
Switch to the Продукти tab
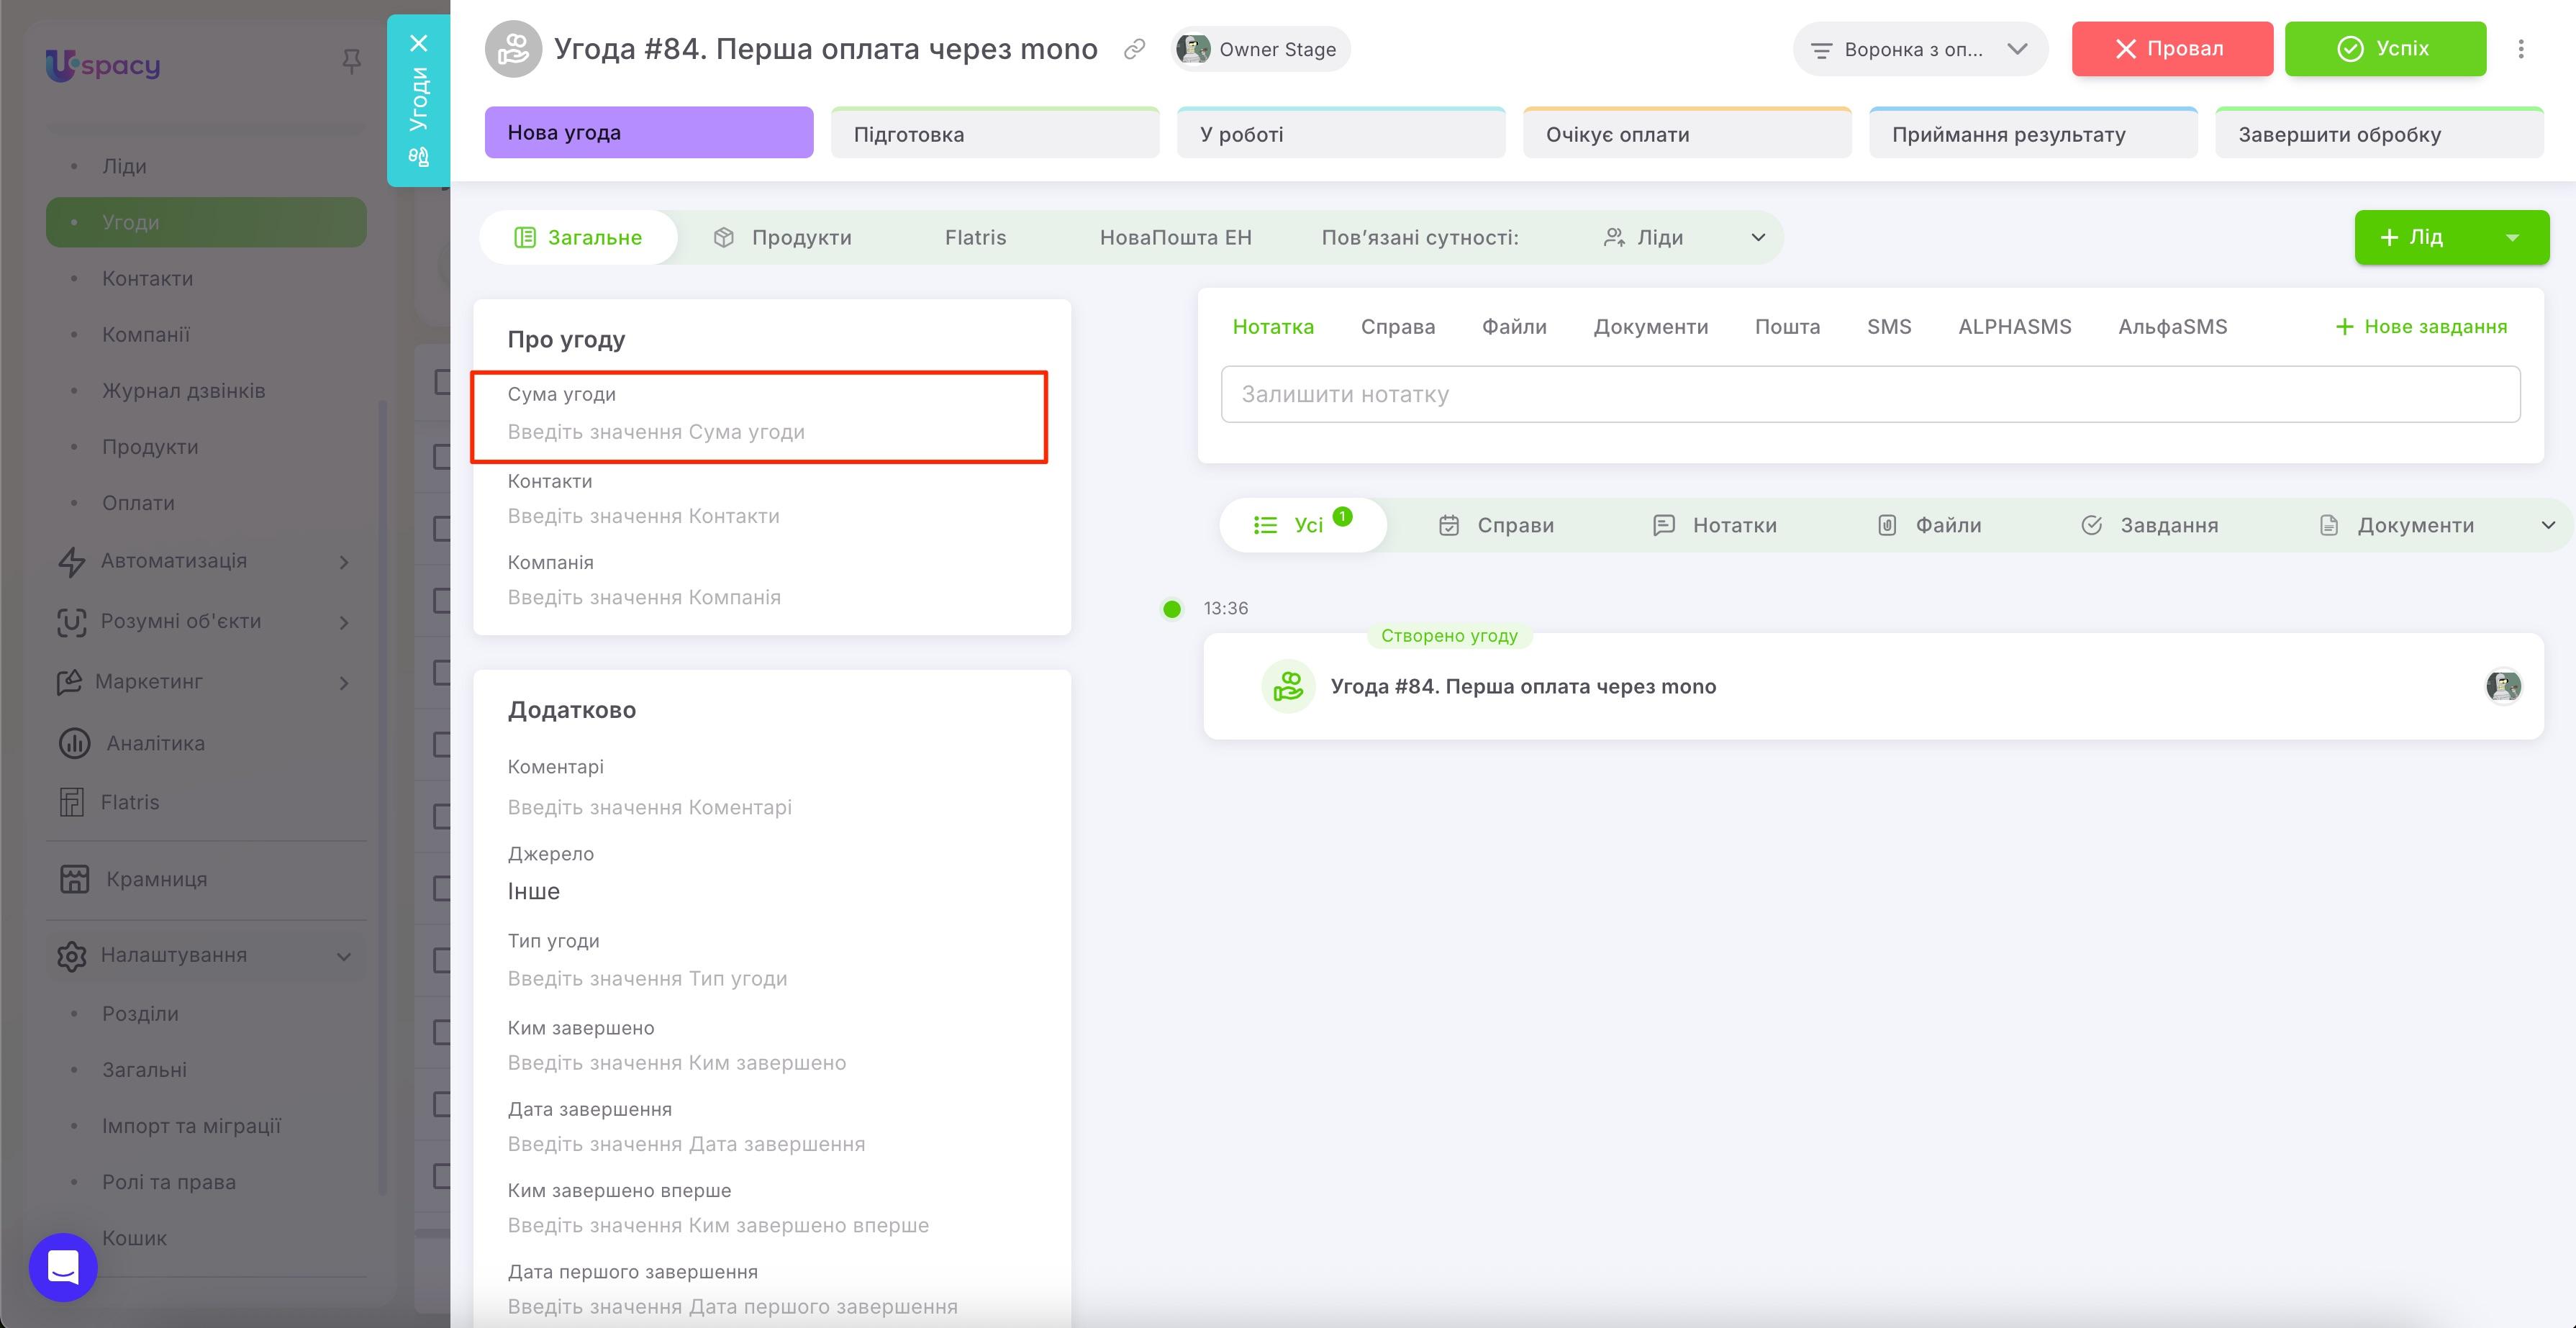click(782, 237)
